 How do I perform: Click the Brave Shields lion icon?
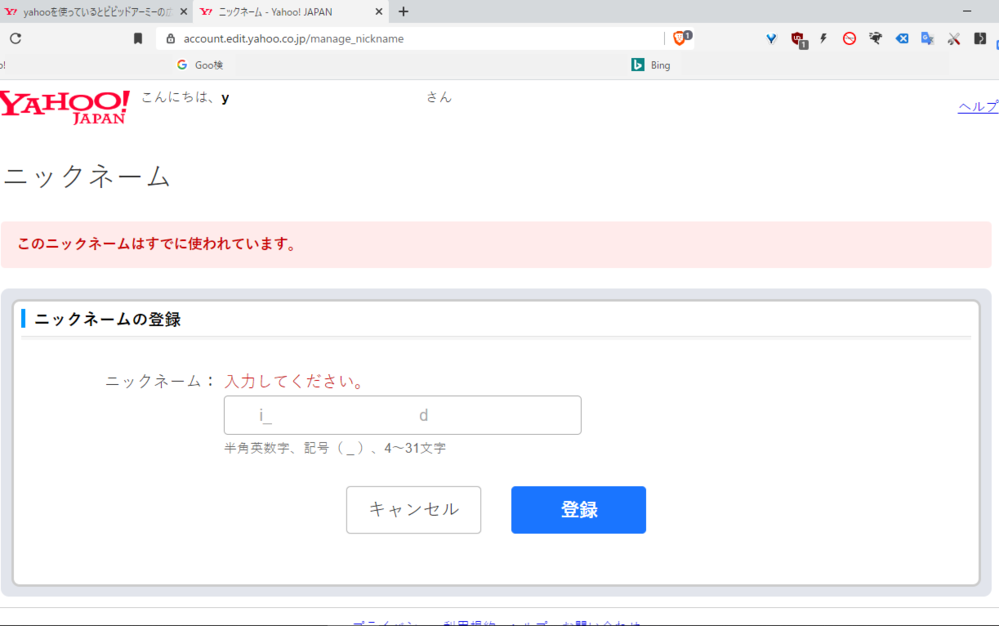point(680,38)
